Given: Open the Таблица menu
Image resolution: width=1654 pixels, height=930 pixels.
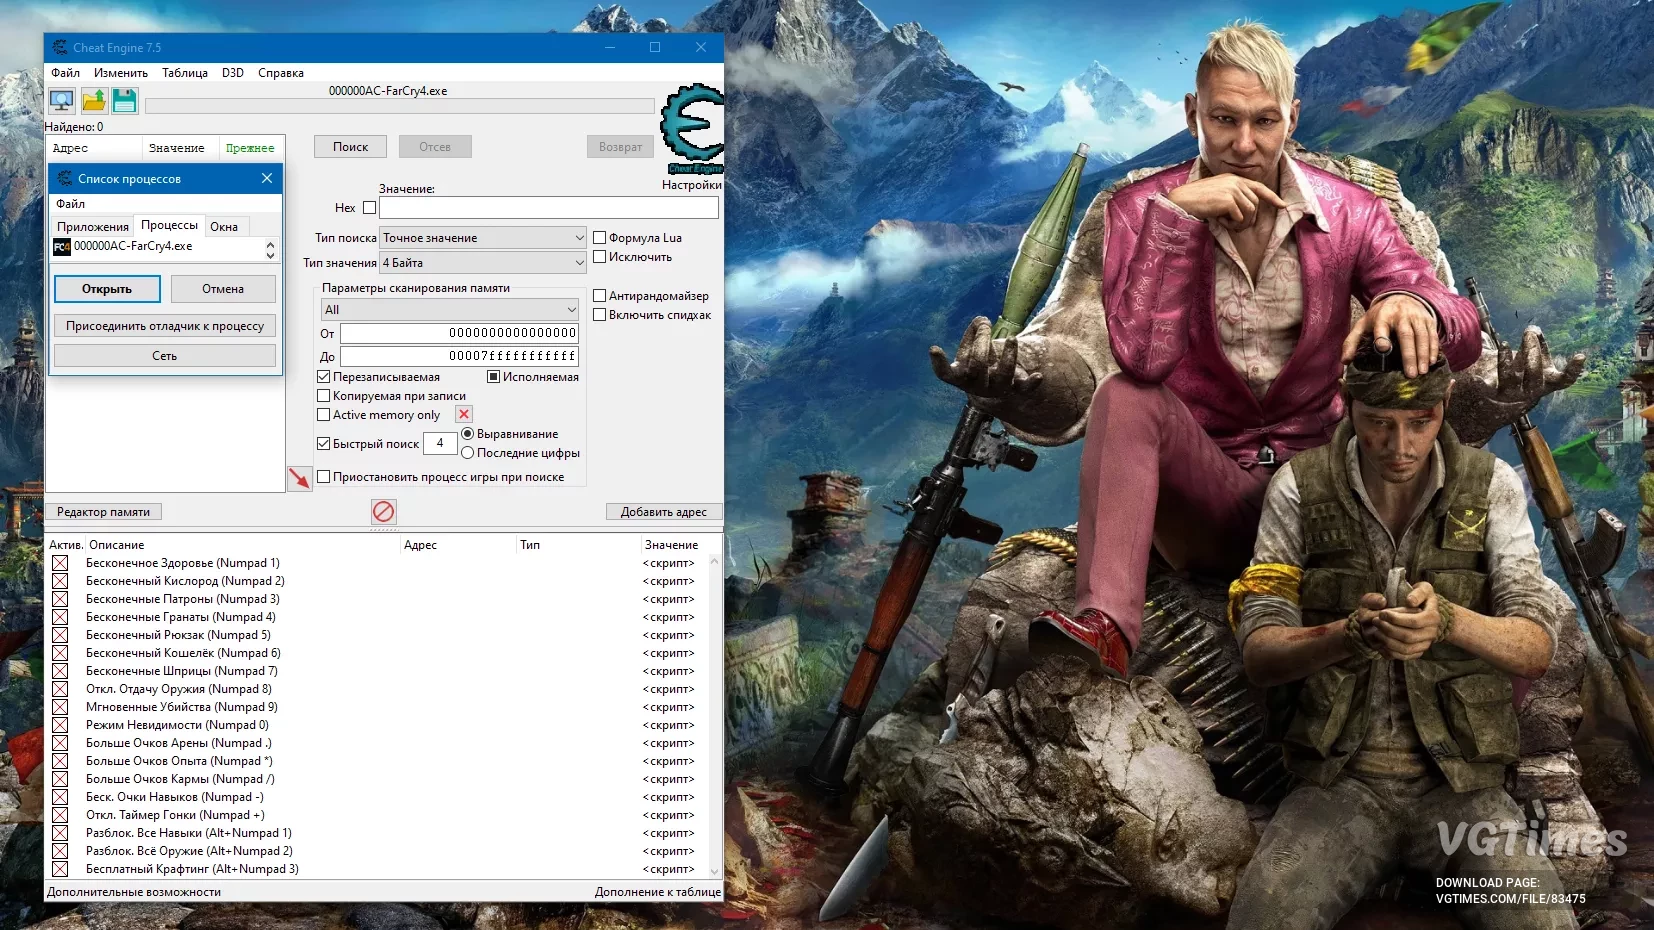Looking at the screenshot, I should [x=185, y=73].
